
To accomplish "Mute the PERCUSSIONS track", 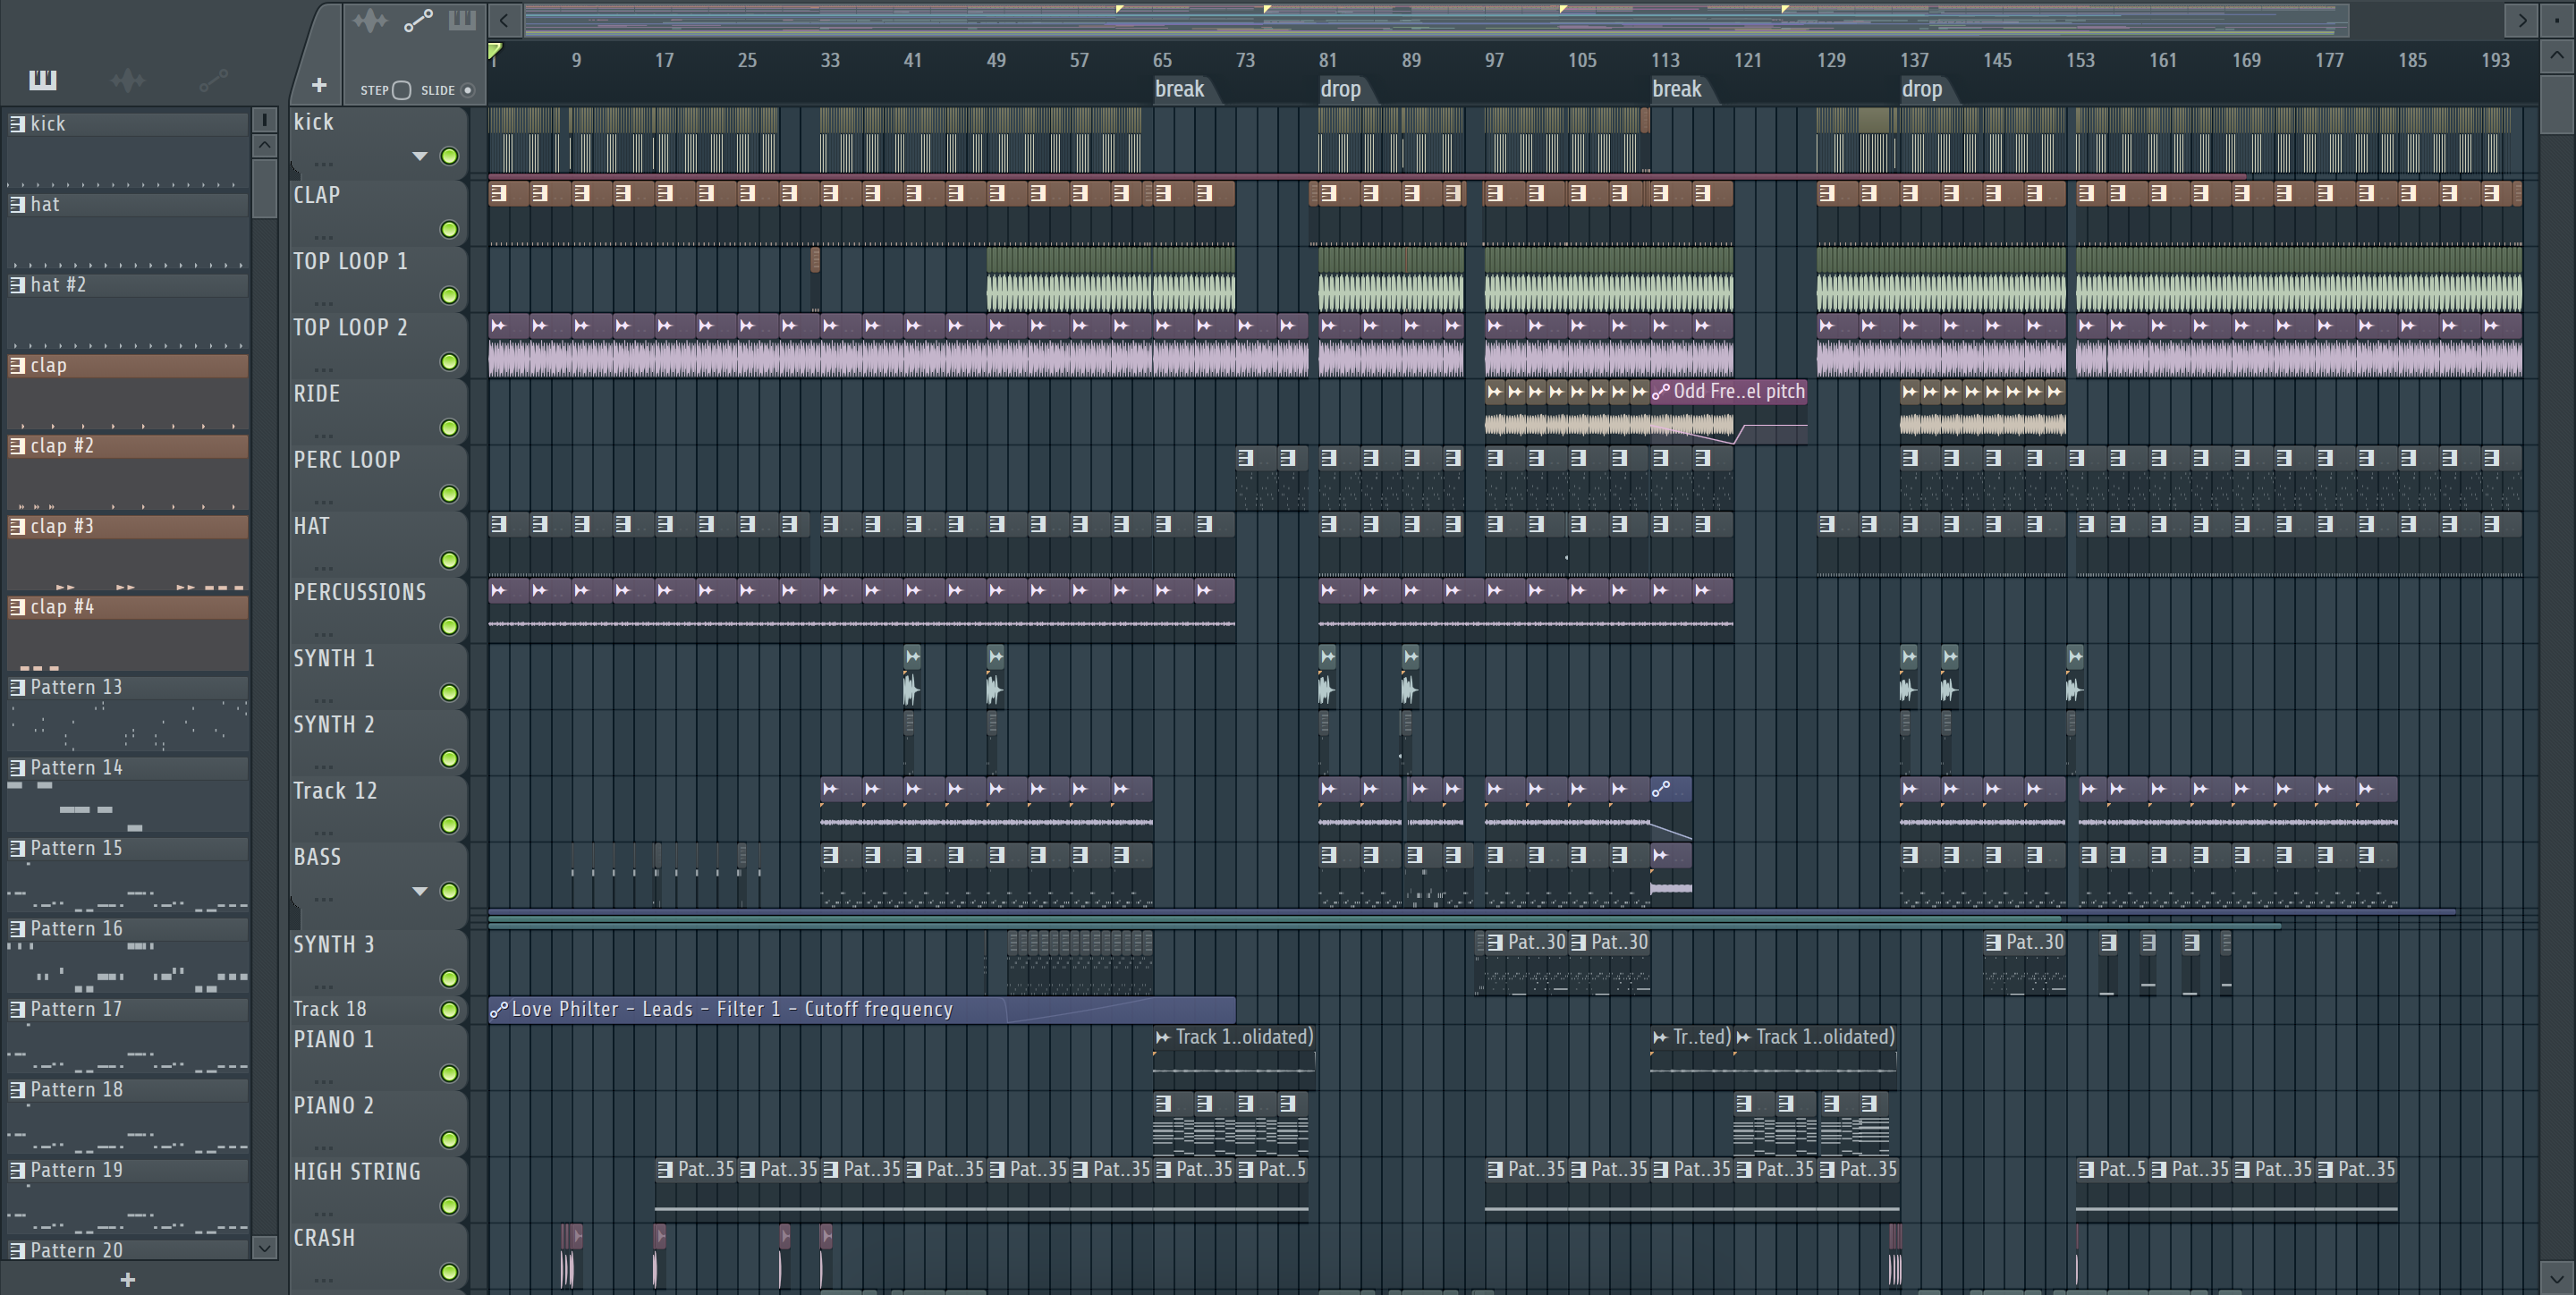I will tap(450, 627).
